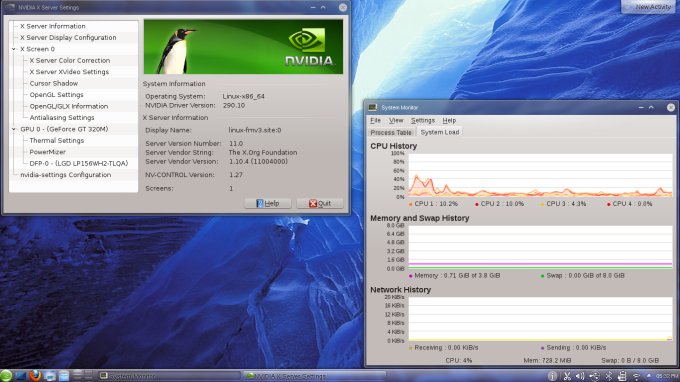680x382 pixels.
Task: Switch to Process Table tab
Action: click(x=391, y=132)
